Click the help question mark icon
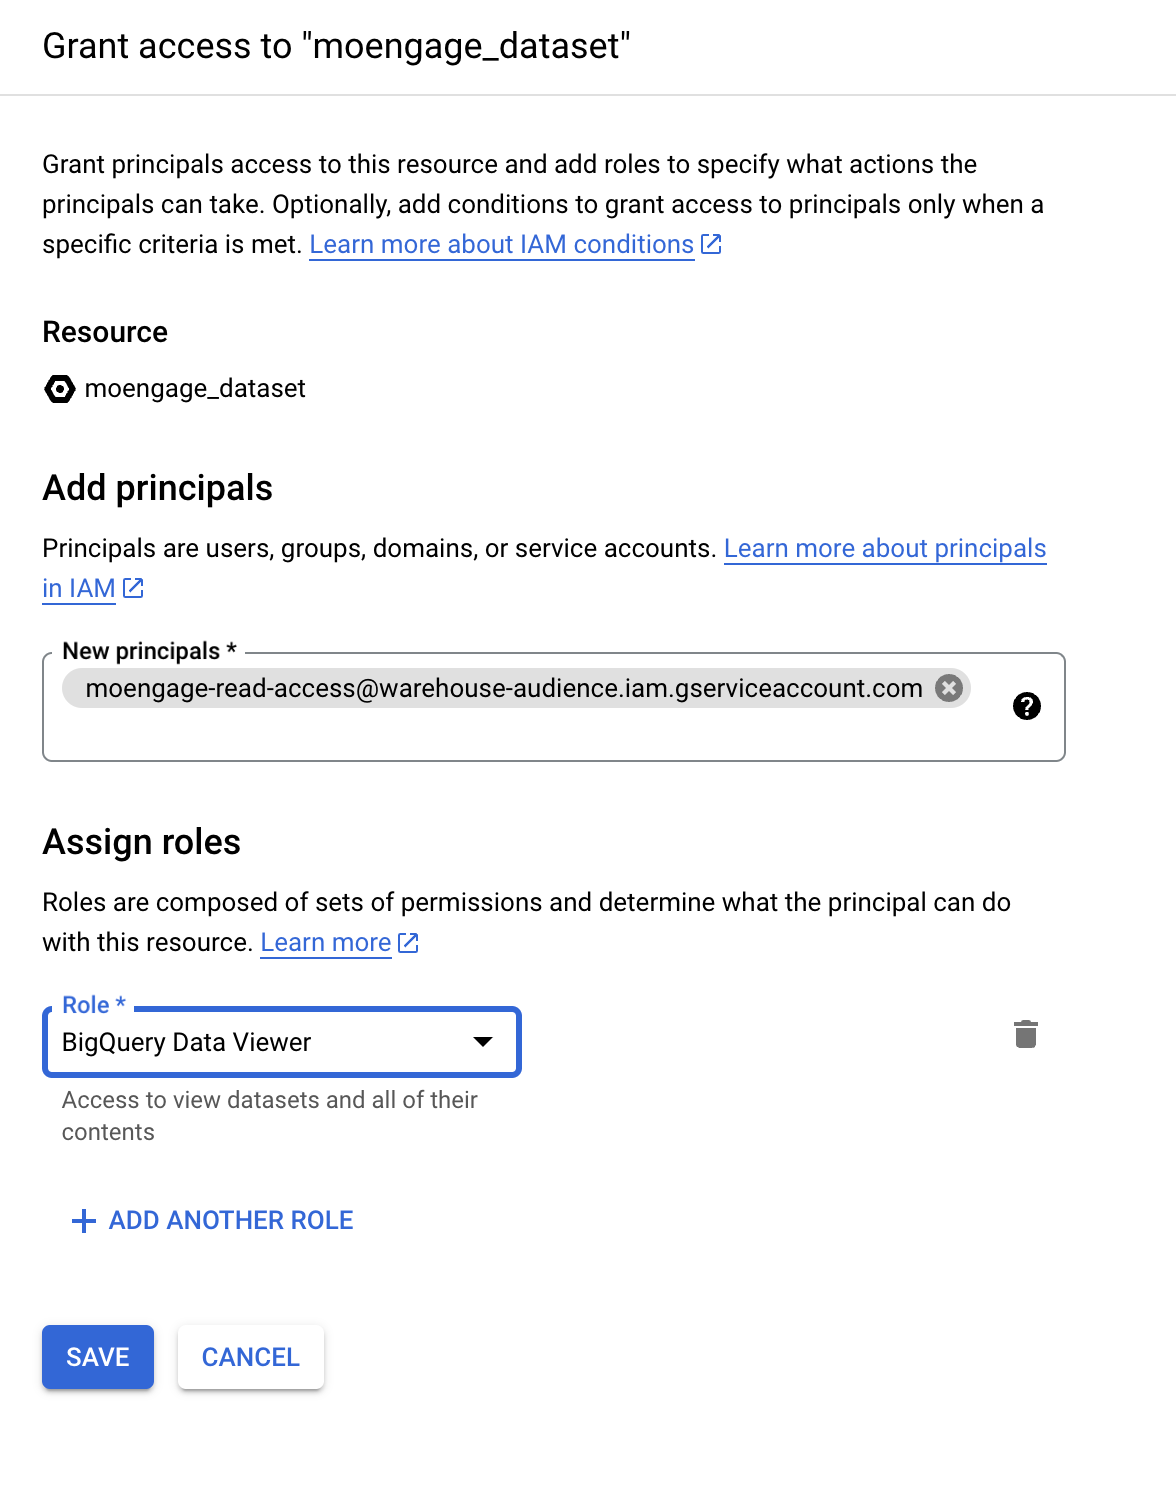1176x1494 pixels. [1027, 706]
